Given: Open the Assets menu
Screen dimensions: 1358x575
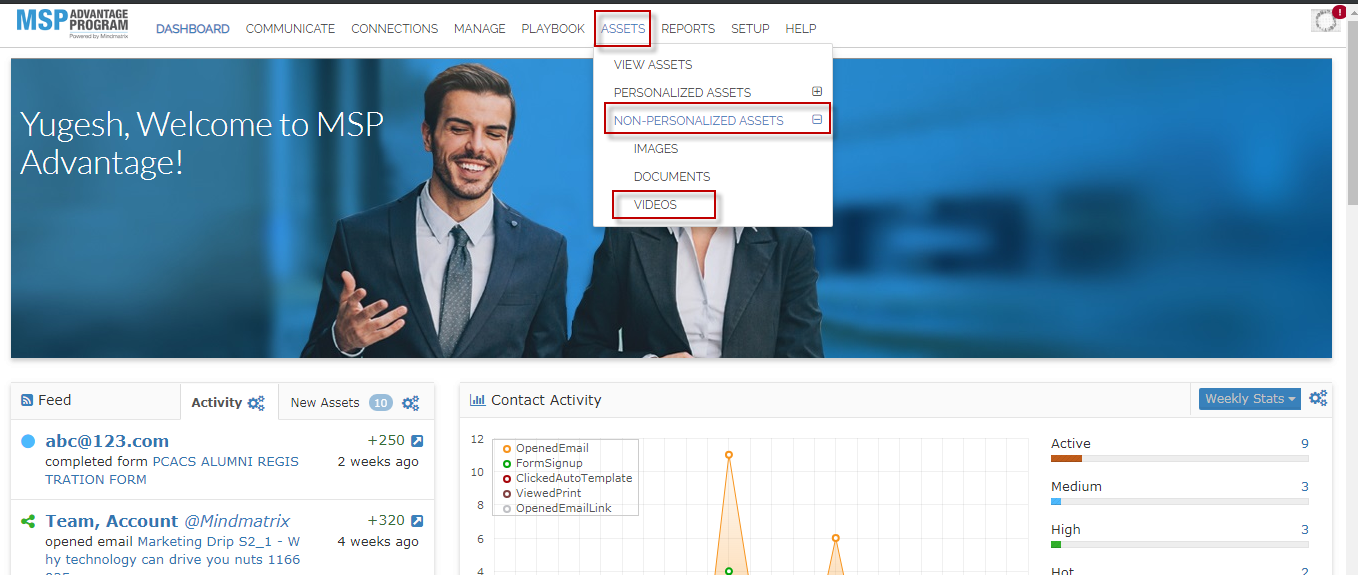Looking at the screenshot, I should point(623,29).
